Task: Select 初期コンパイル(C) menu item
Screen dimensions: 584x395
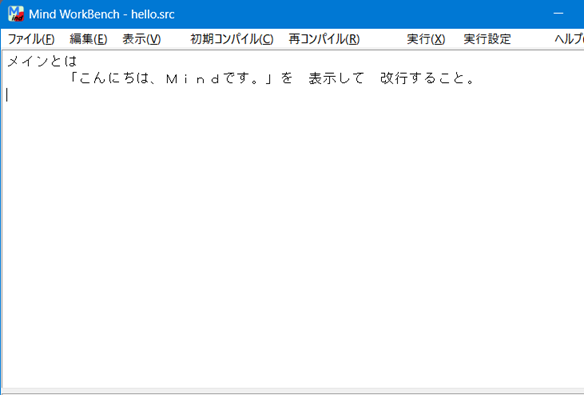Action: click(232, 39)
